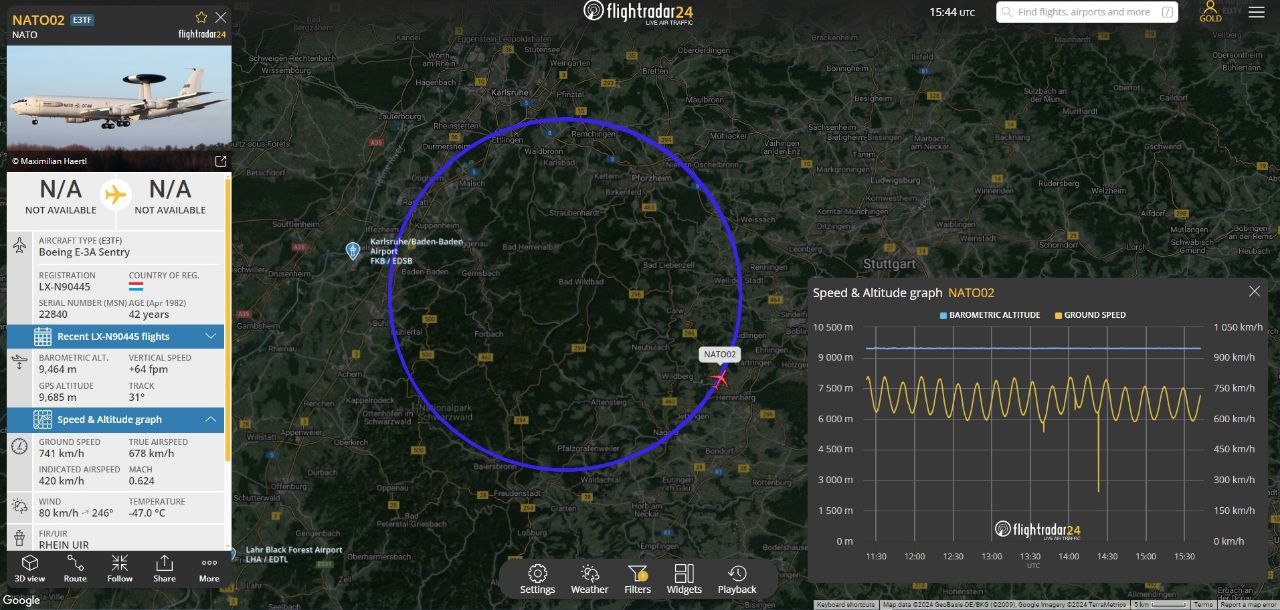
Task: Click the registration LX-N90445 value
Action: point(65,287)
